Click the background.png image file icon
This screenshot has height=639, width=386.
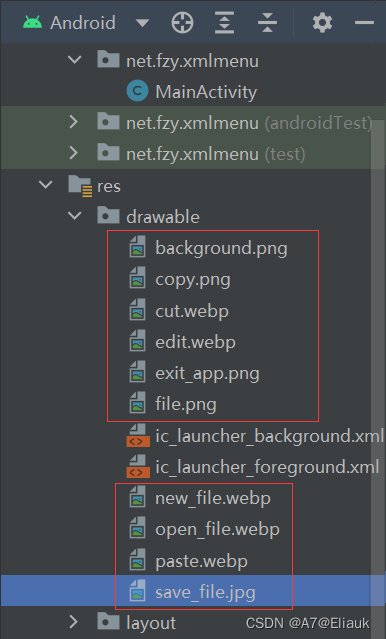(137, 247)
